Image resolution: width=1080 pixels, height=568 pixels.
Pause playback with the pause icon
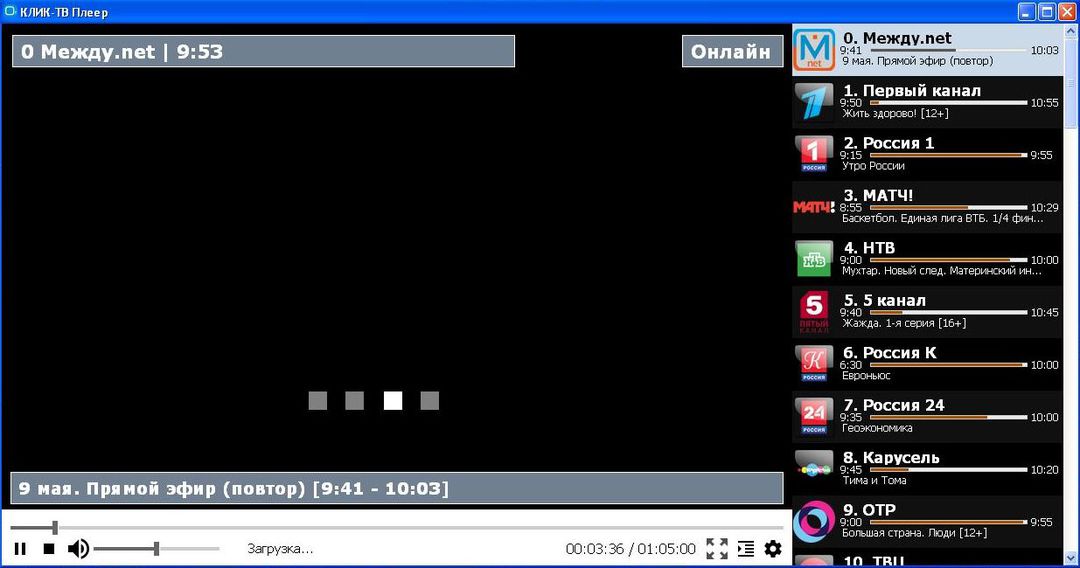coord(20,549)
